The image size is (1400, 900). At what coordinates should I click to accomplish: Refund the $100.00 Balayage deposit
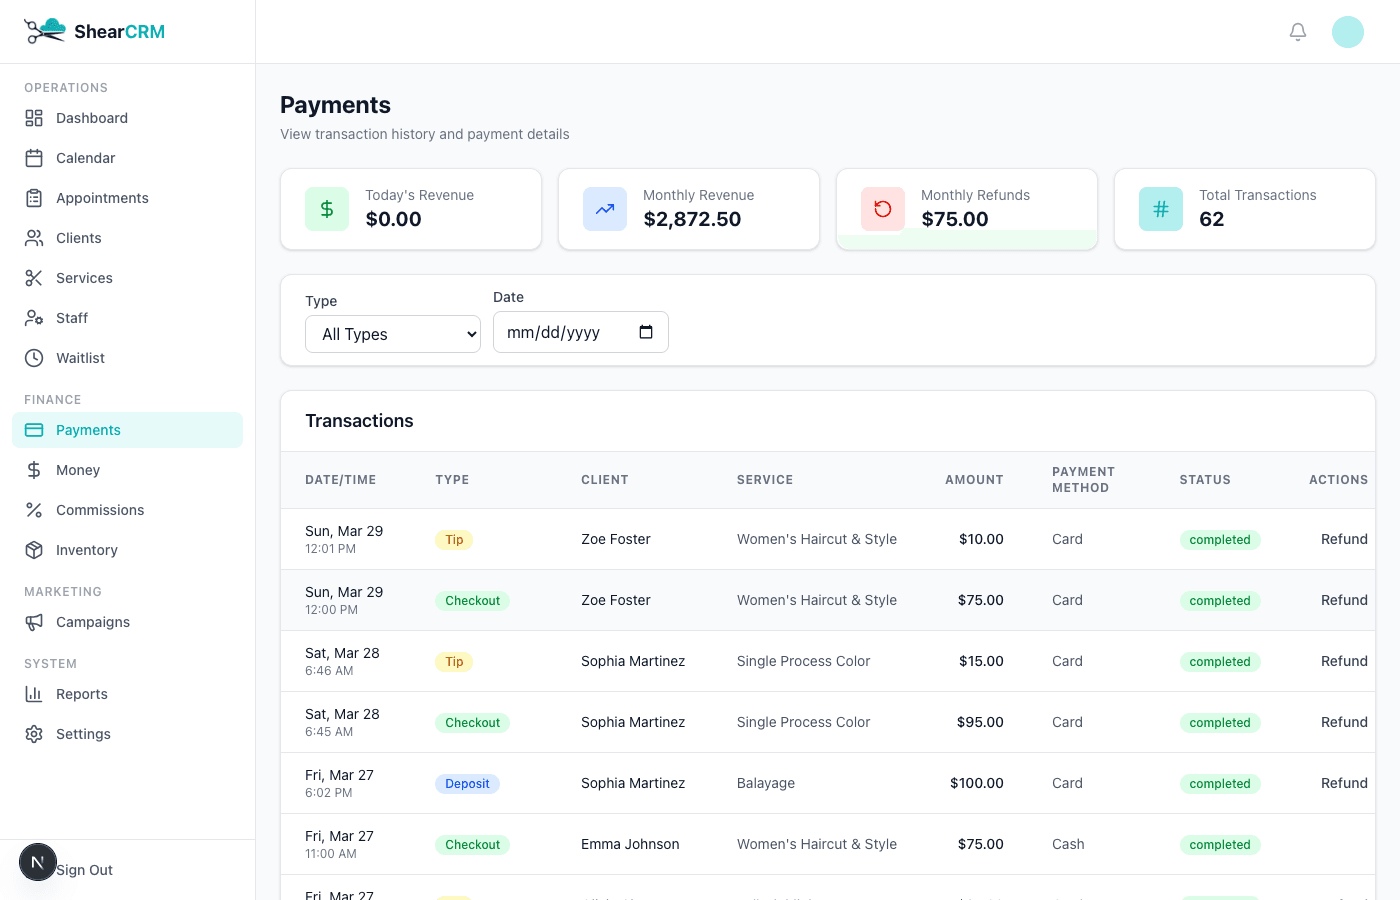[x=1344, y=783]
